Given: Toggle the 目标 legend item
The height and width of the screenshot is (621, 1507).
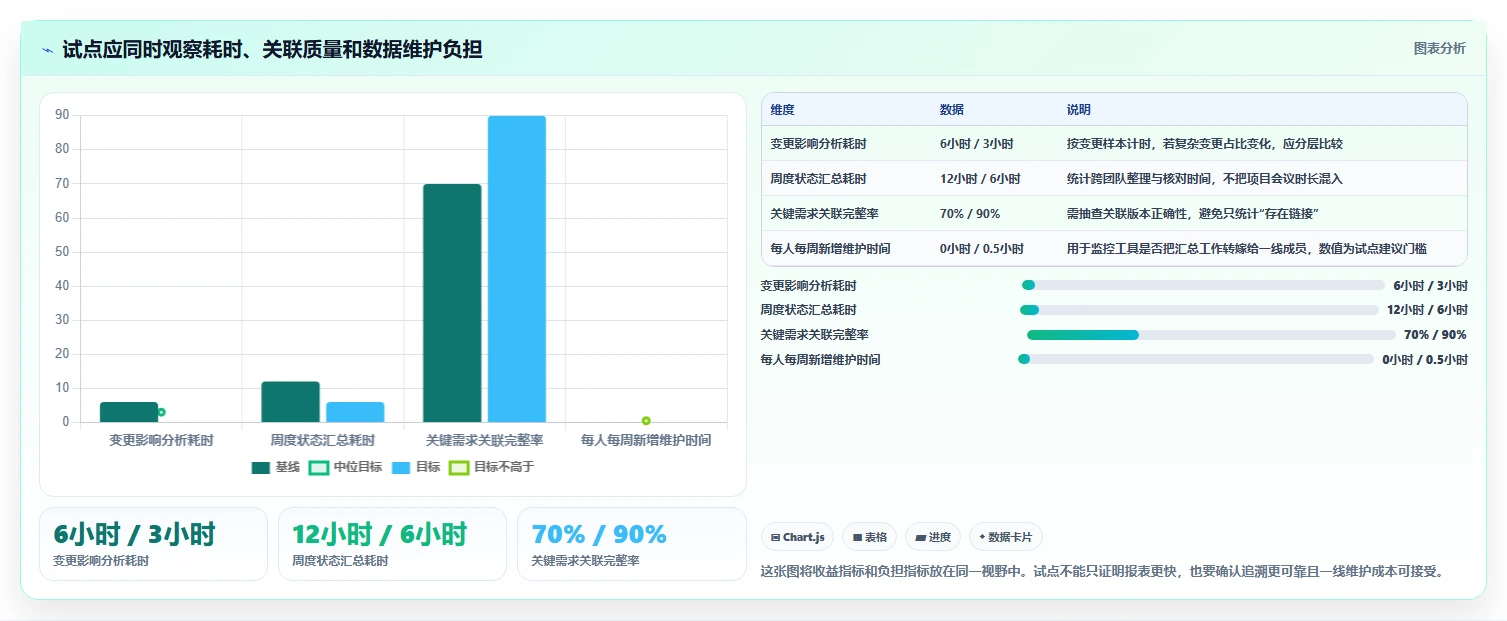Looking at the screenshot, I should pyautogui.click(x=415, y=467).
